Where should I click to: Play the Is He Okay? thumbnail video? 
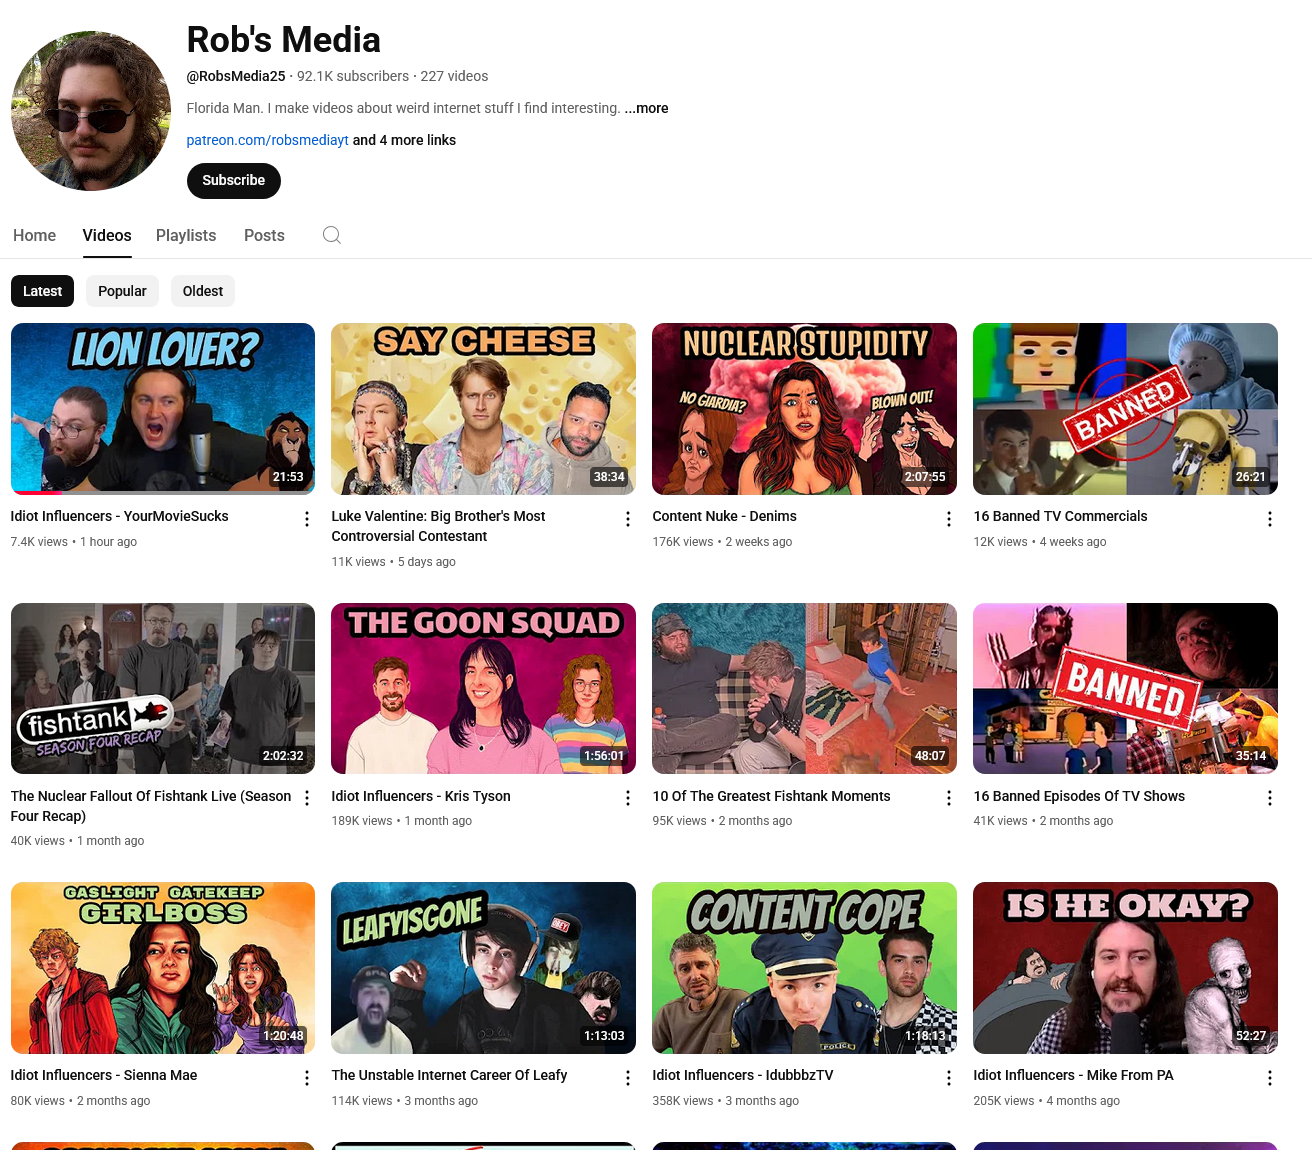coord(1126,967)
